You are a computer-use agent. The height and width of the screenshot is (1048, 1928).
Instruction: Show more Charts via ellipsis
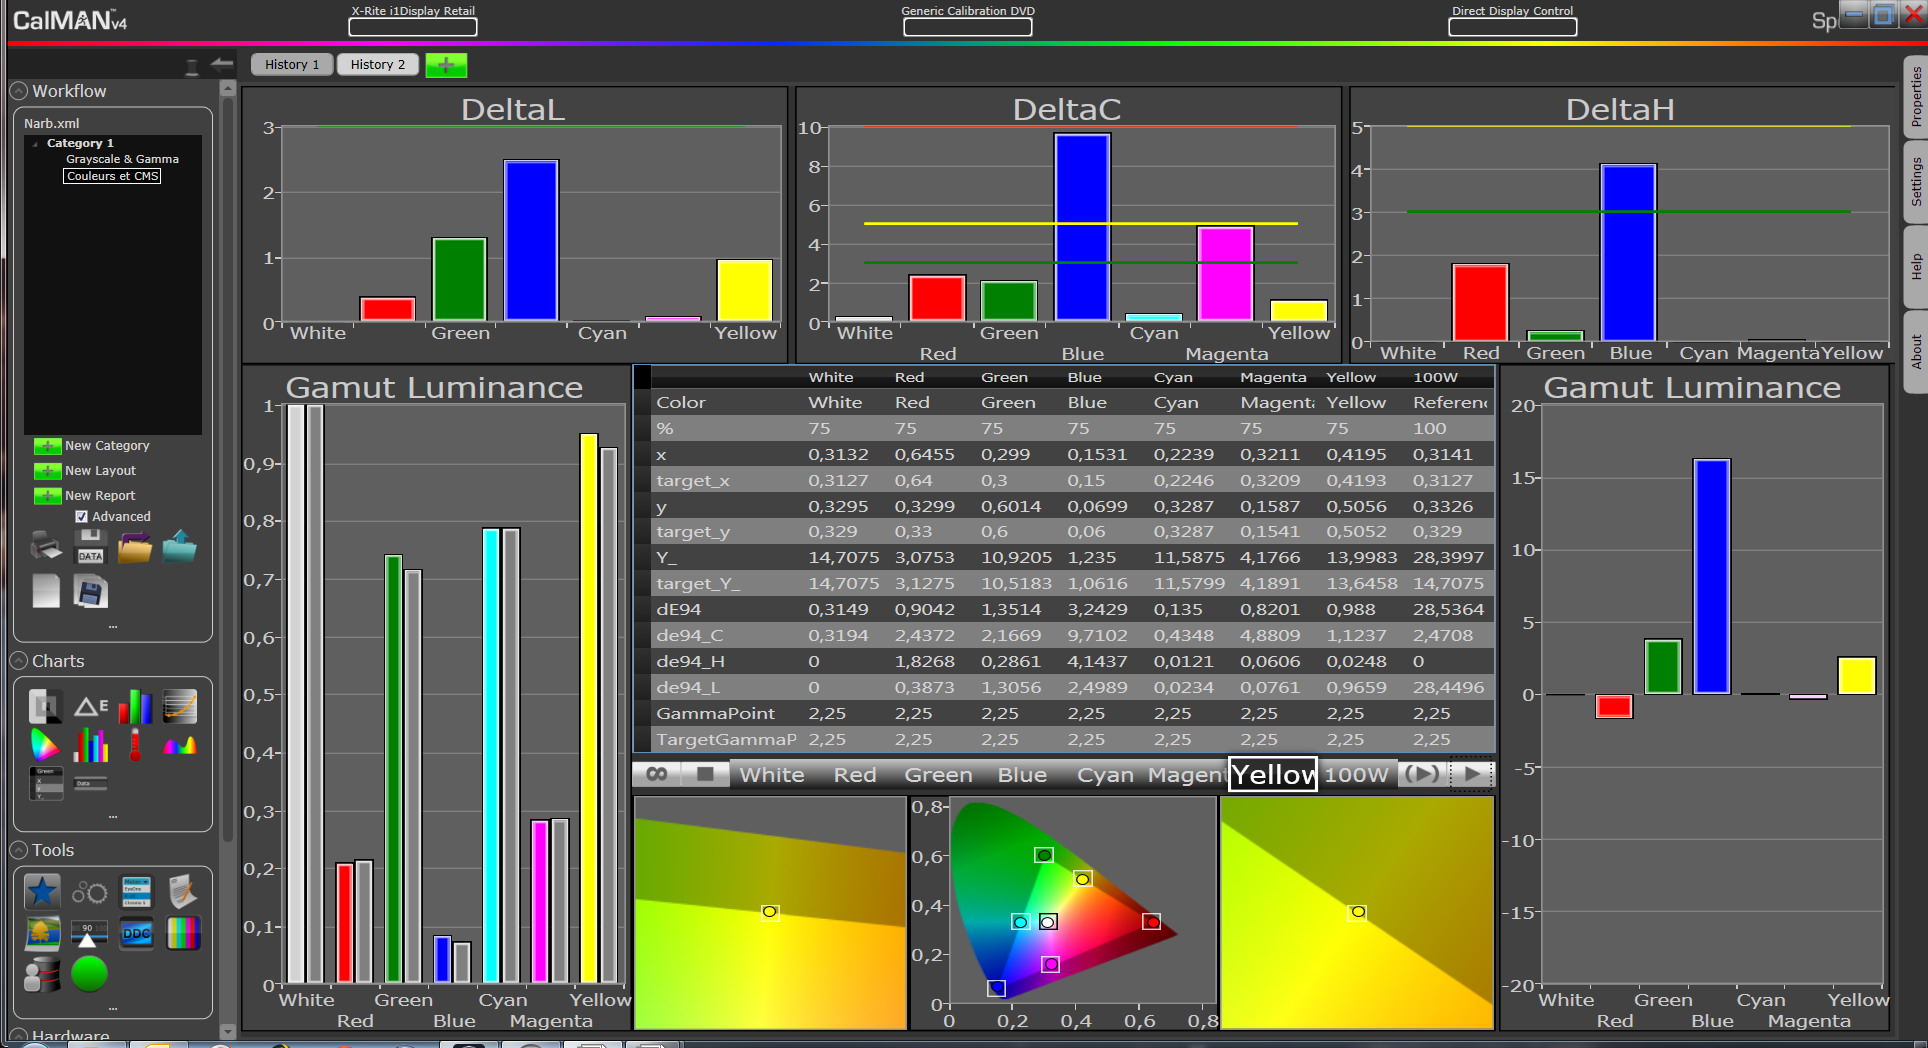[113, 816]
